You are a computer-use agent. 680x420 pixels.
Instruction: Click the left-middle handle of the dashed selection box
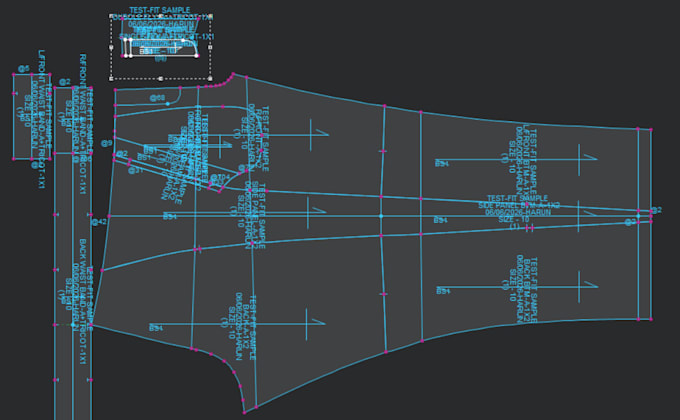tap(111, 47)
